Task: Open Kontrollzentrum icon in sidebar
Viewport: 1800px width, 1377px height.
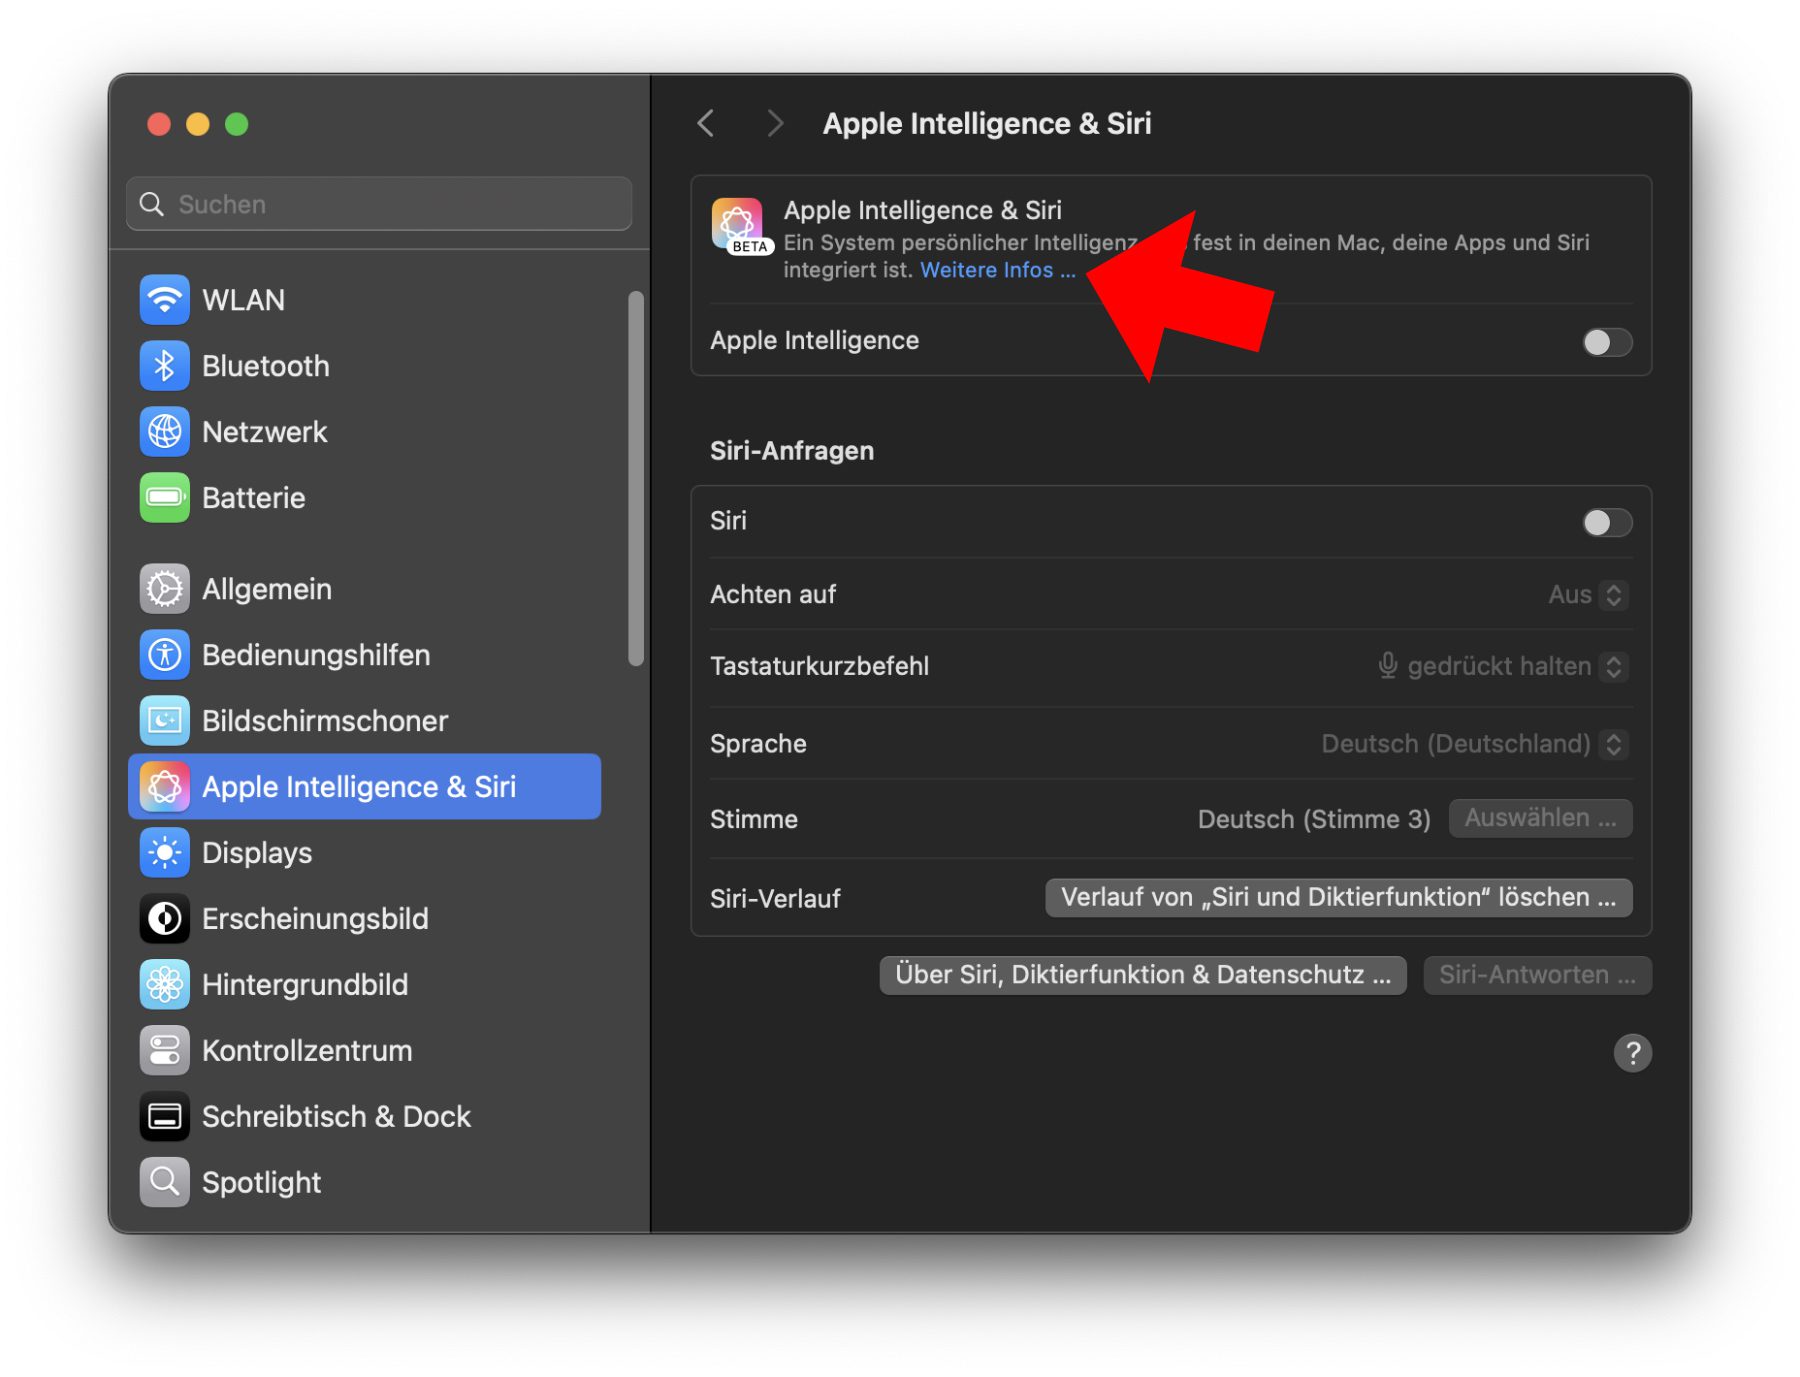Action: click(x=164, y=1050)
